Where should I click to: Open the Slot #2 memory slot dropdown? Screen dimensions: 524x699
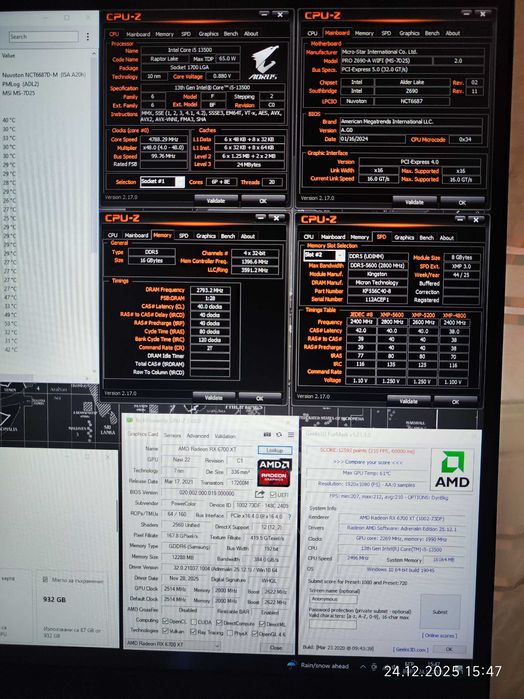(324, 255)
